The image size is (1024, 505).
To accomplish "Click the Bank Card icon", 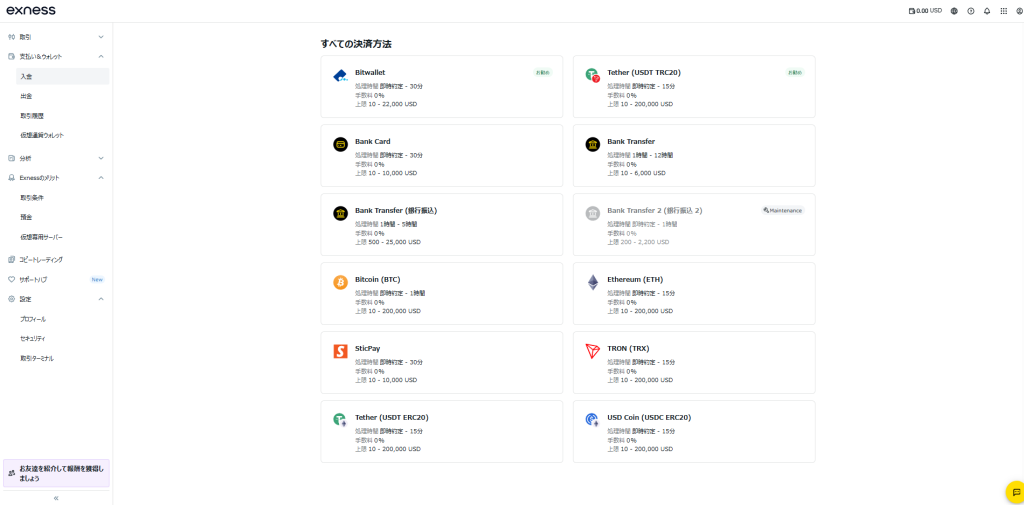I will point(340,144).
